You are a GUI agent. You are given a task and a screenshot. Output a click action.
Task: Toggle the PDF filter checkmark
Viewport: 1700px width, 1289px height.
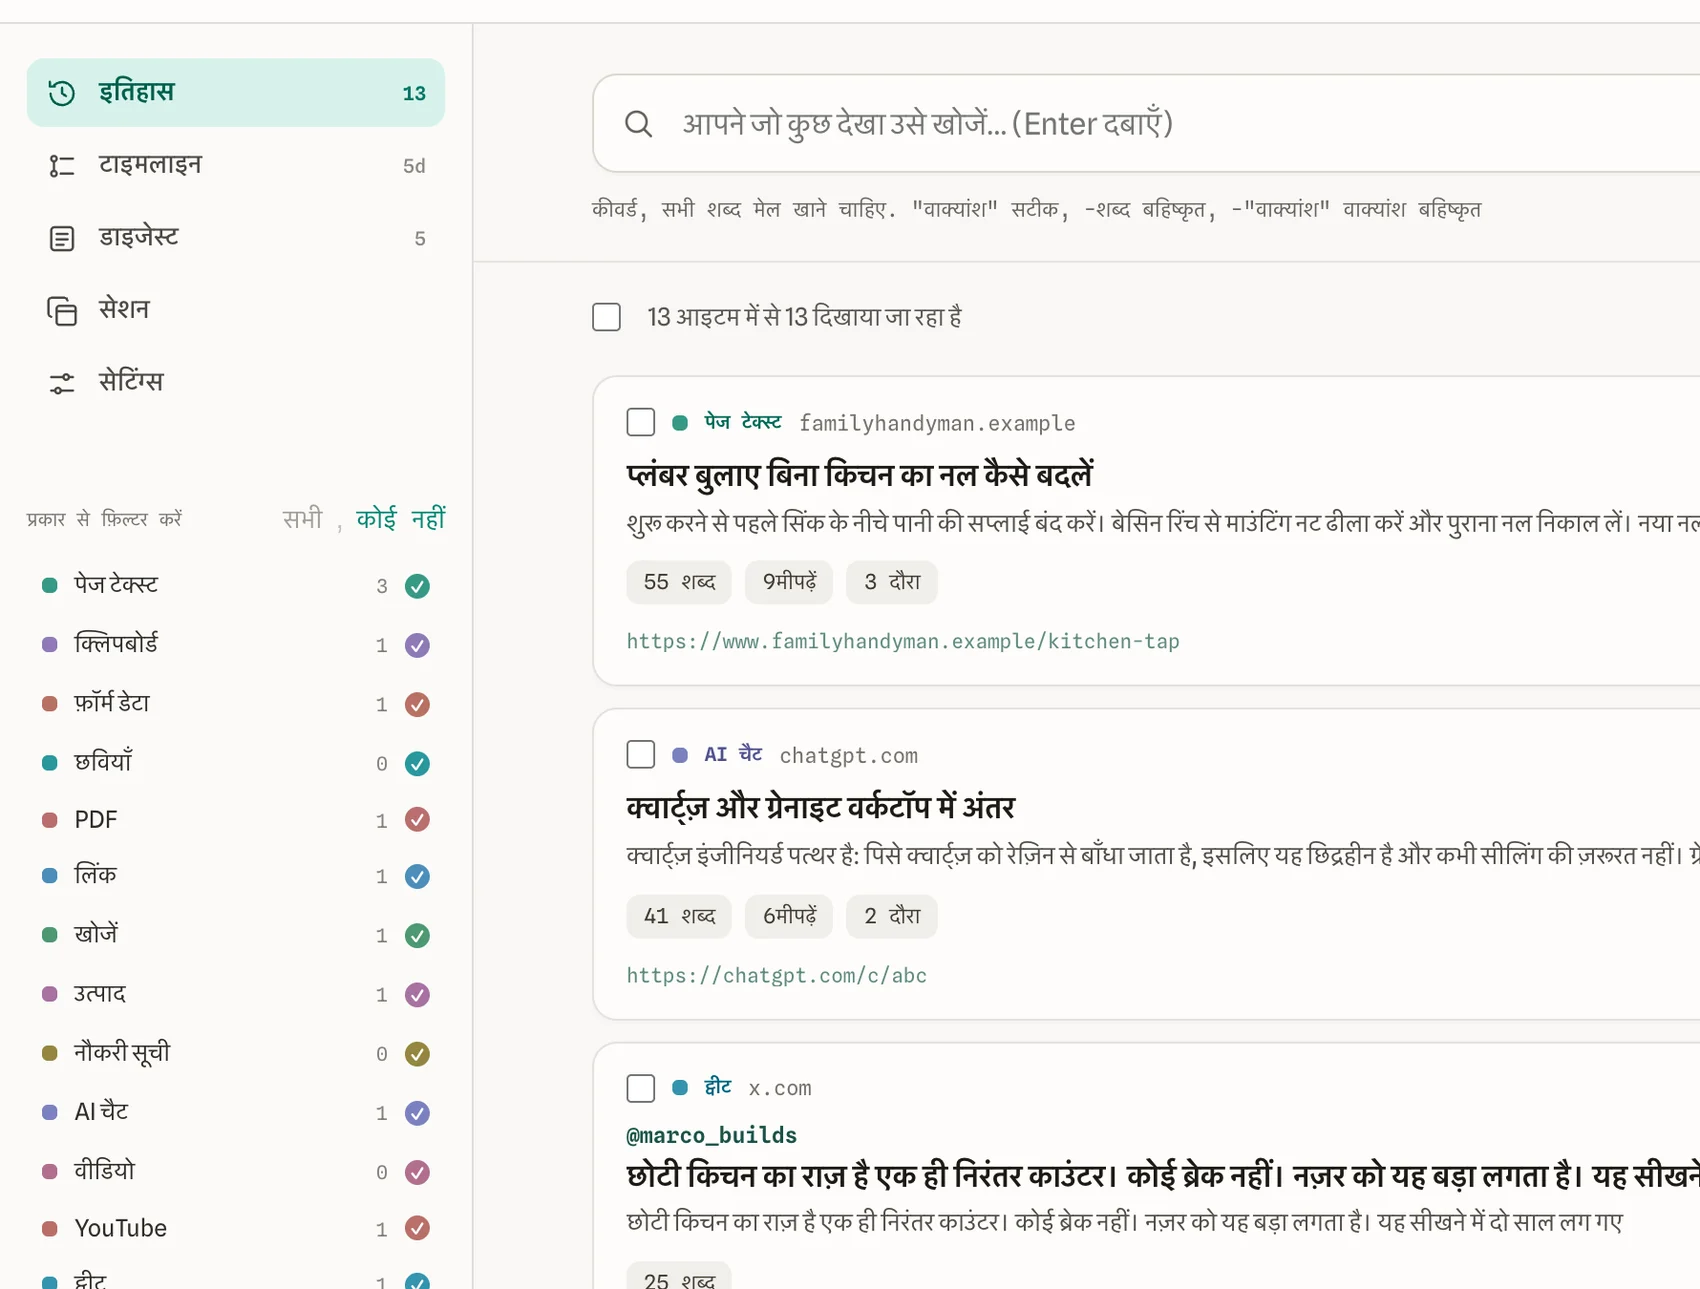[417, 820]
